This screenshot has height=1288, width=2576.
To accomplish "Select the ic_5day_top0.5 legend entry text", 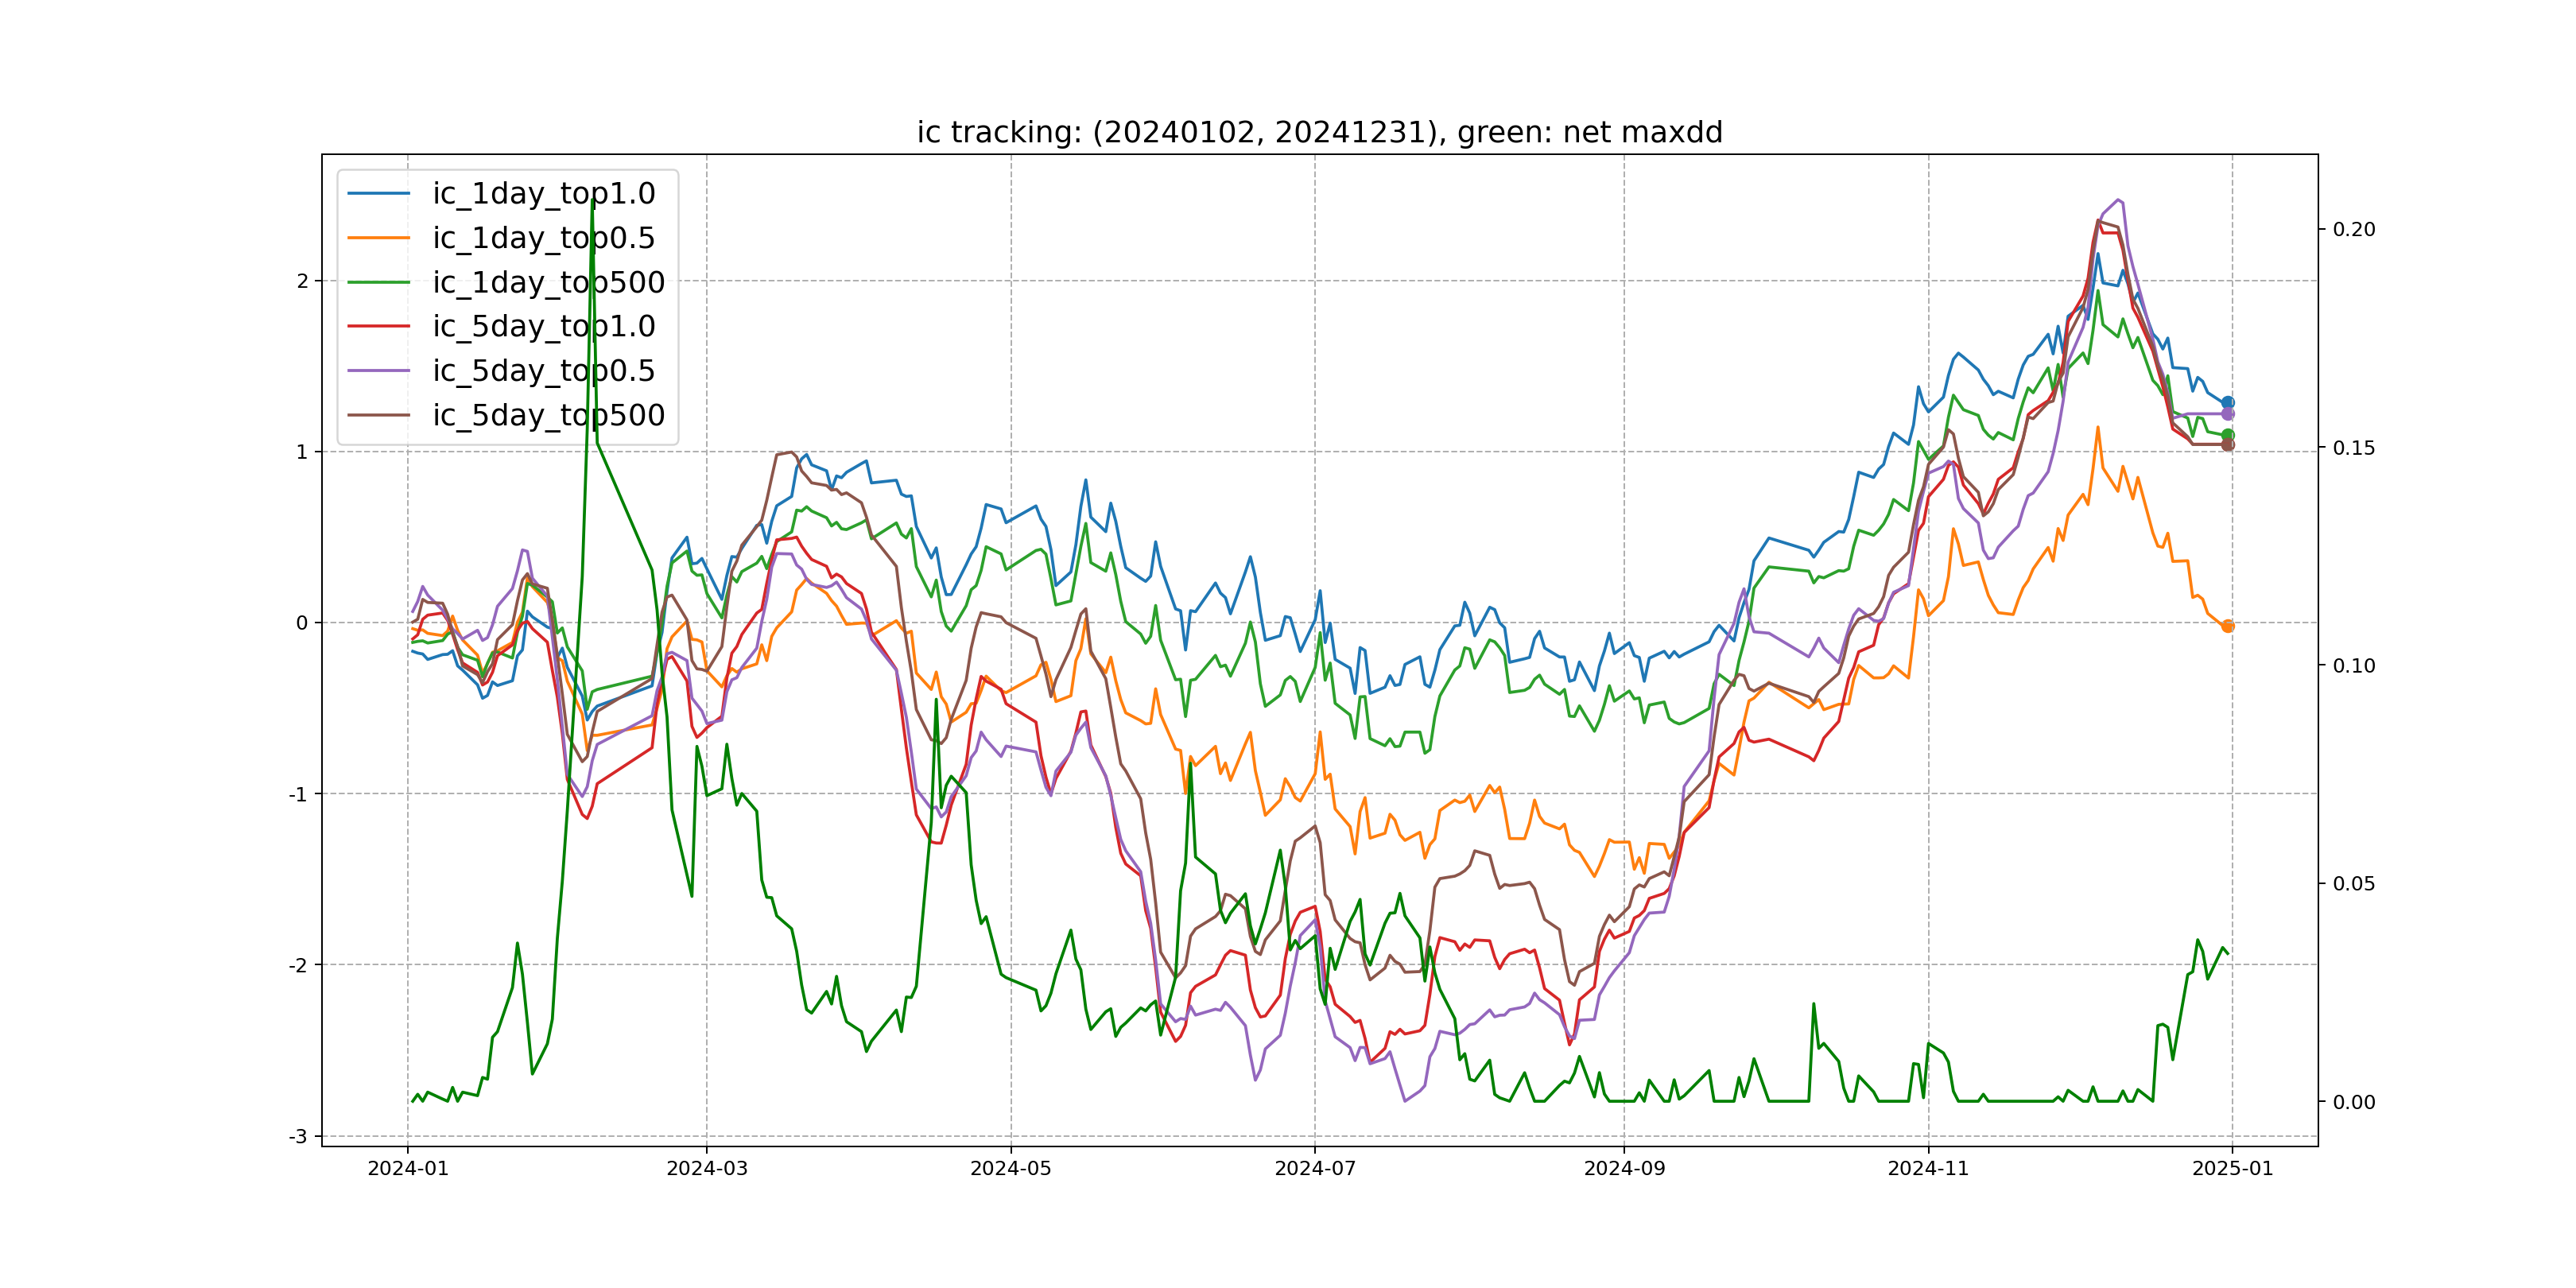I will pos(543,371).
